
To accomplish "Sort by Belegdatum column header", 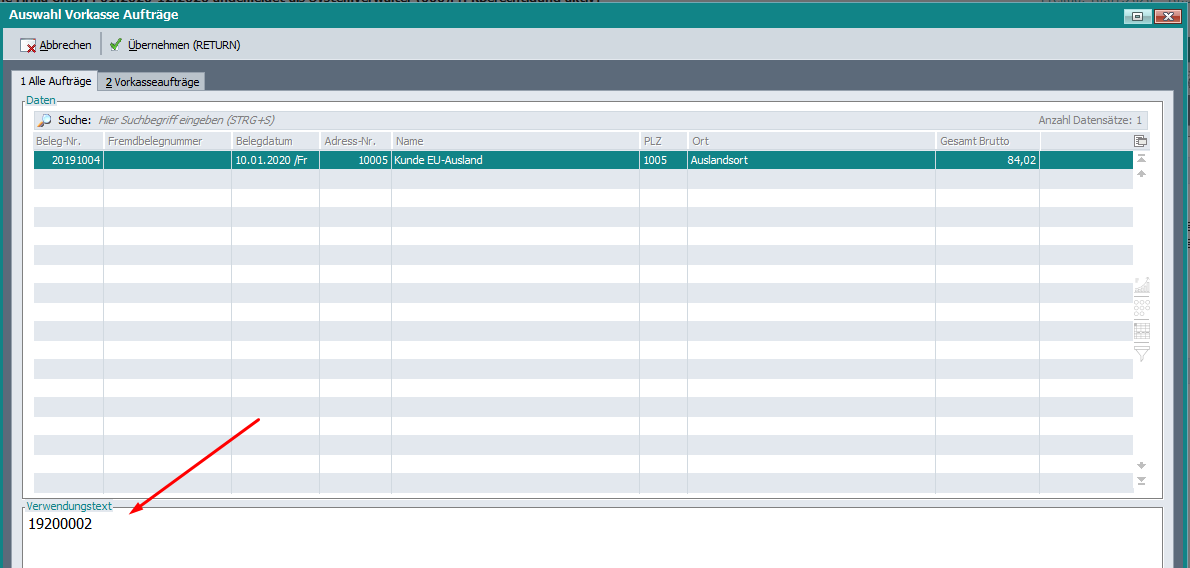I will pos(275,141).
